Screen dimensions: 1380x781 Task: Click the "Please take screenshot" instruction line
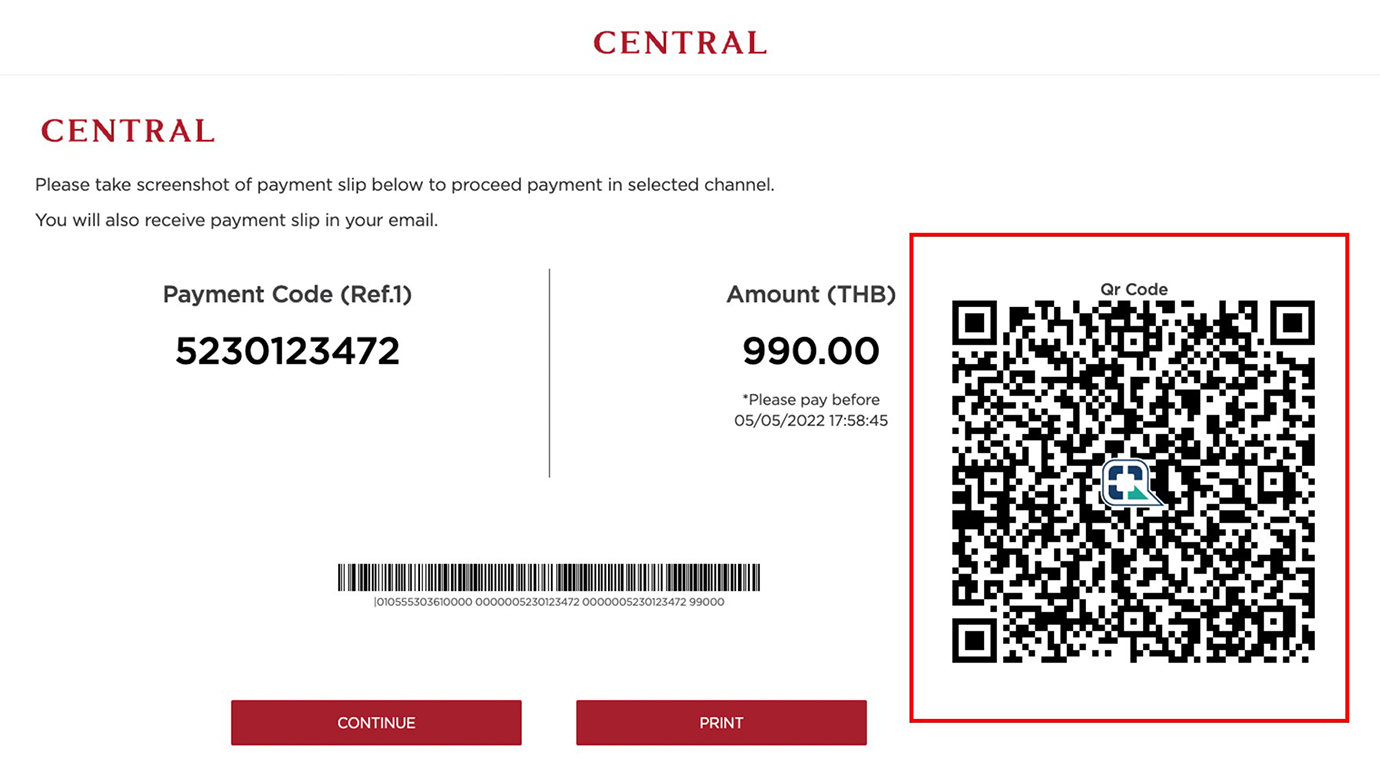(405, 185)
